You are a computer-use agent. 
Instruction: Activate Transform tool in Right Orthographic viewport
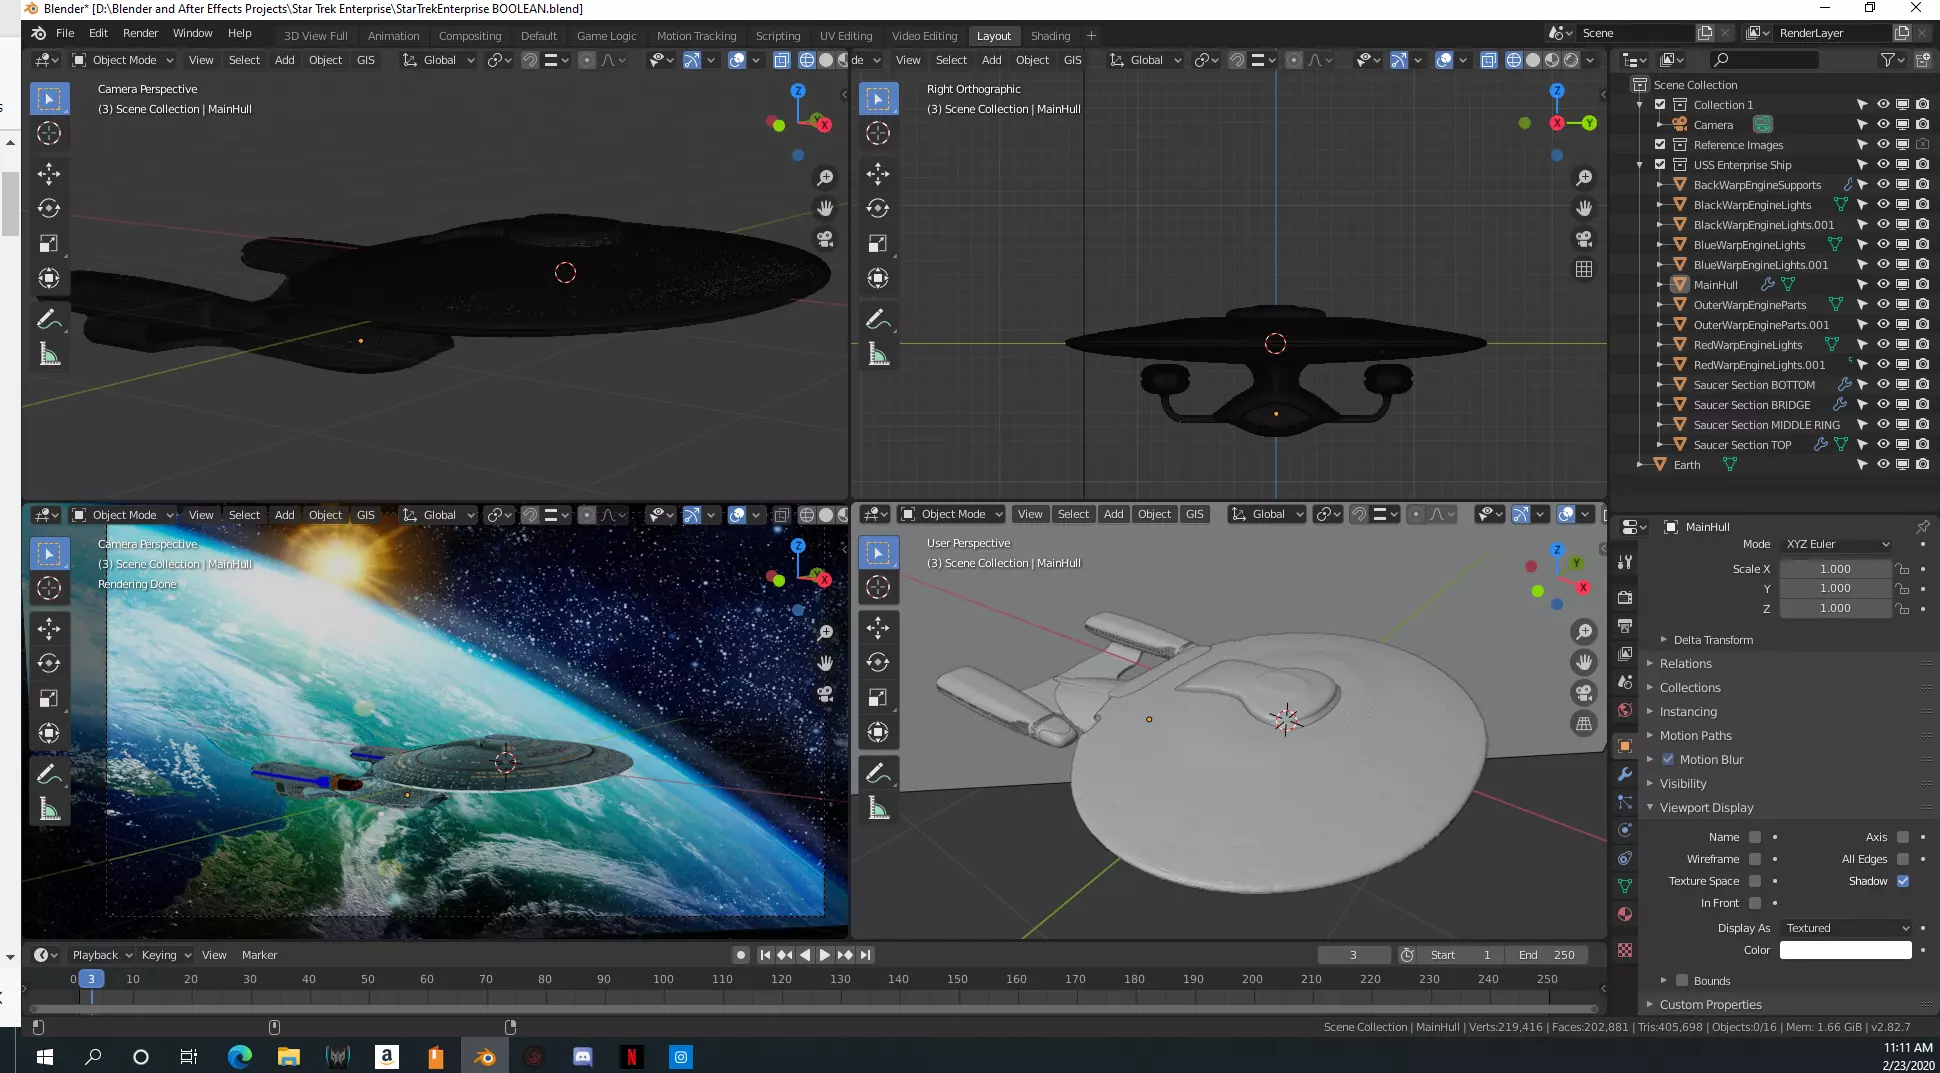tap(877, 278)
